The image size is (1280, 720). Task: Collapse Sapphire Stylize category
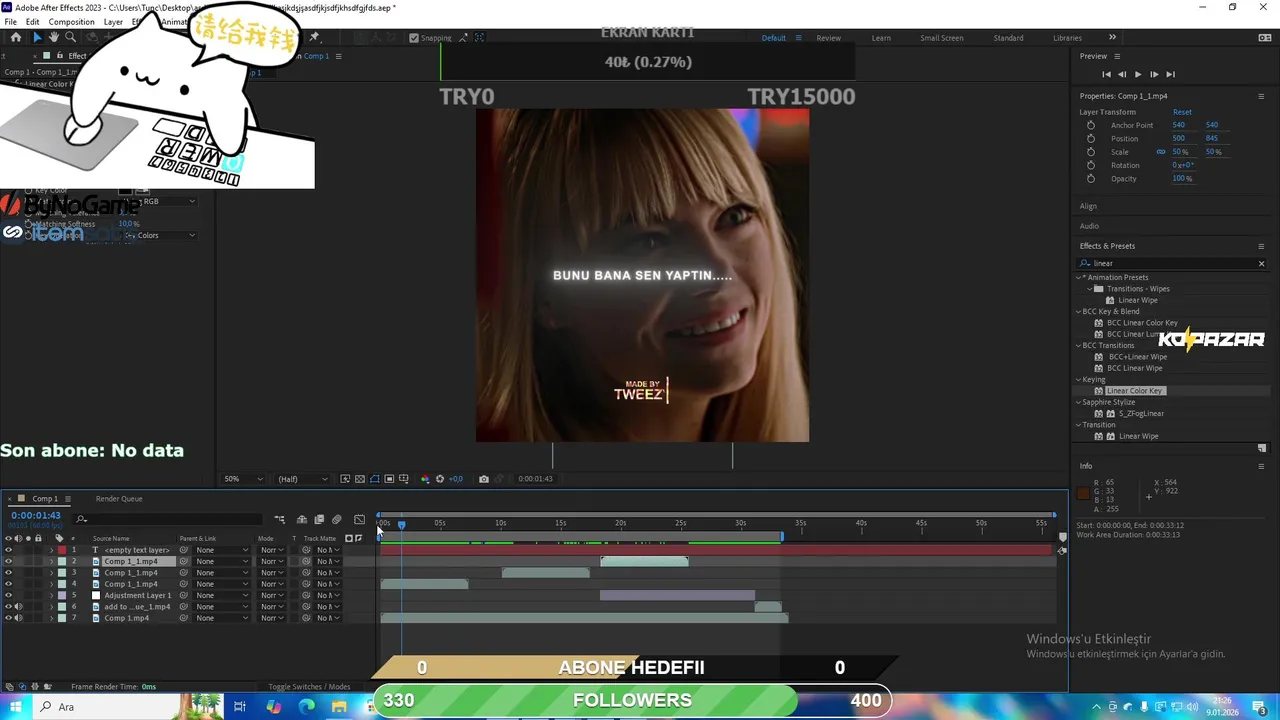pyautogui.click(x=1079, y=402)
